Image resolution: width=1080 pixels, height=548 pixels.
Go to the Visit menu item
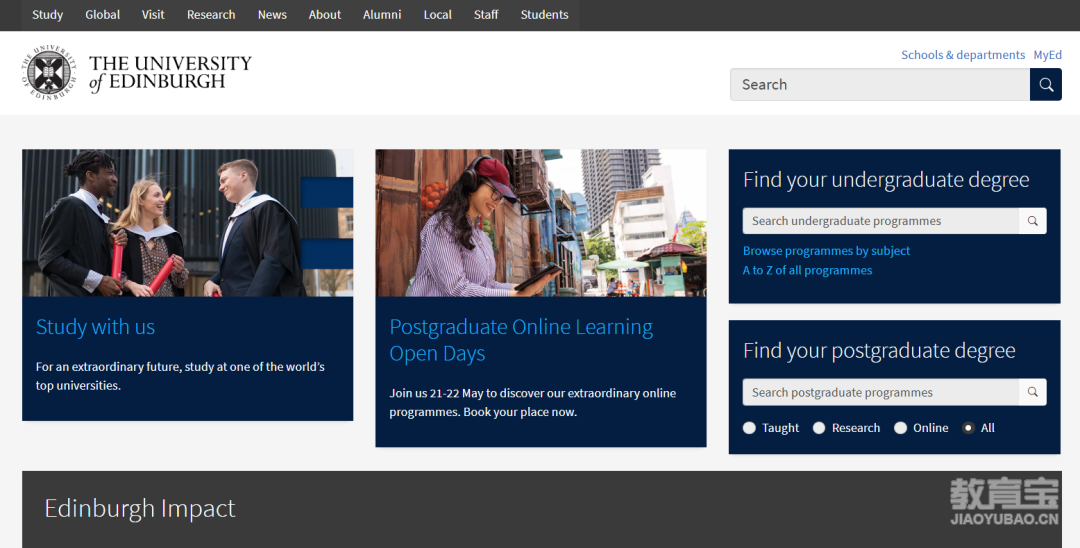(153, 14)
